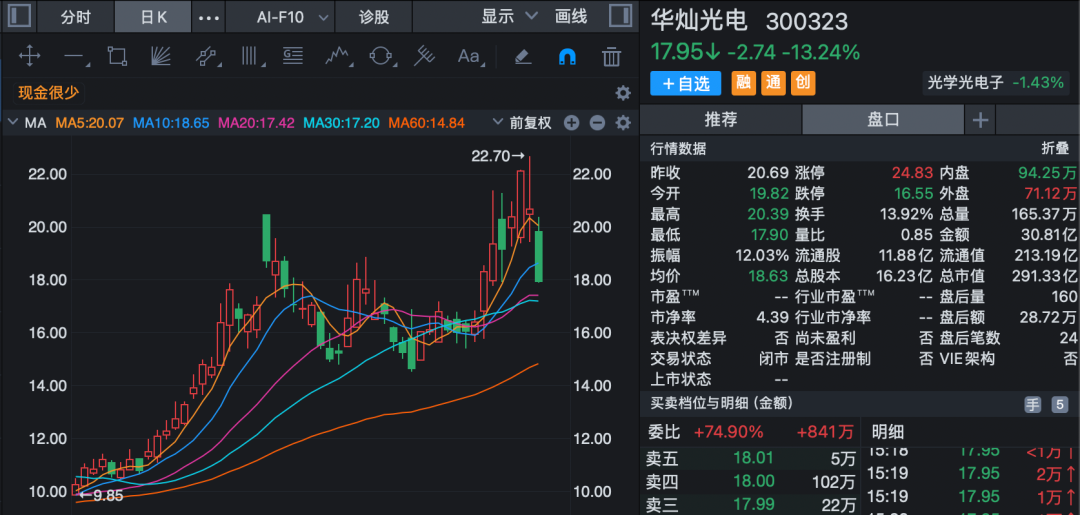Image resolution: width=1080 pixels, height=515 pixels.
Task: Open the 画线 drawing tools tab
Action: [x=571, y=17]
